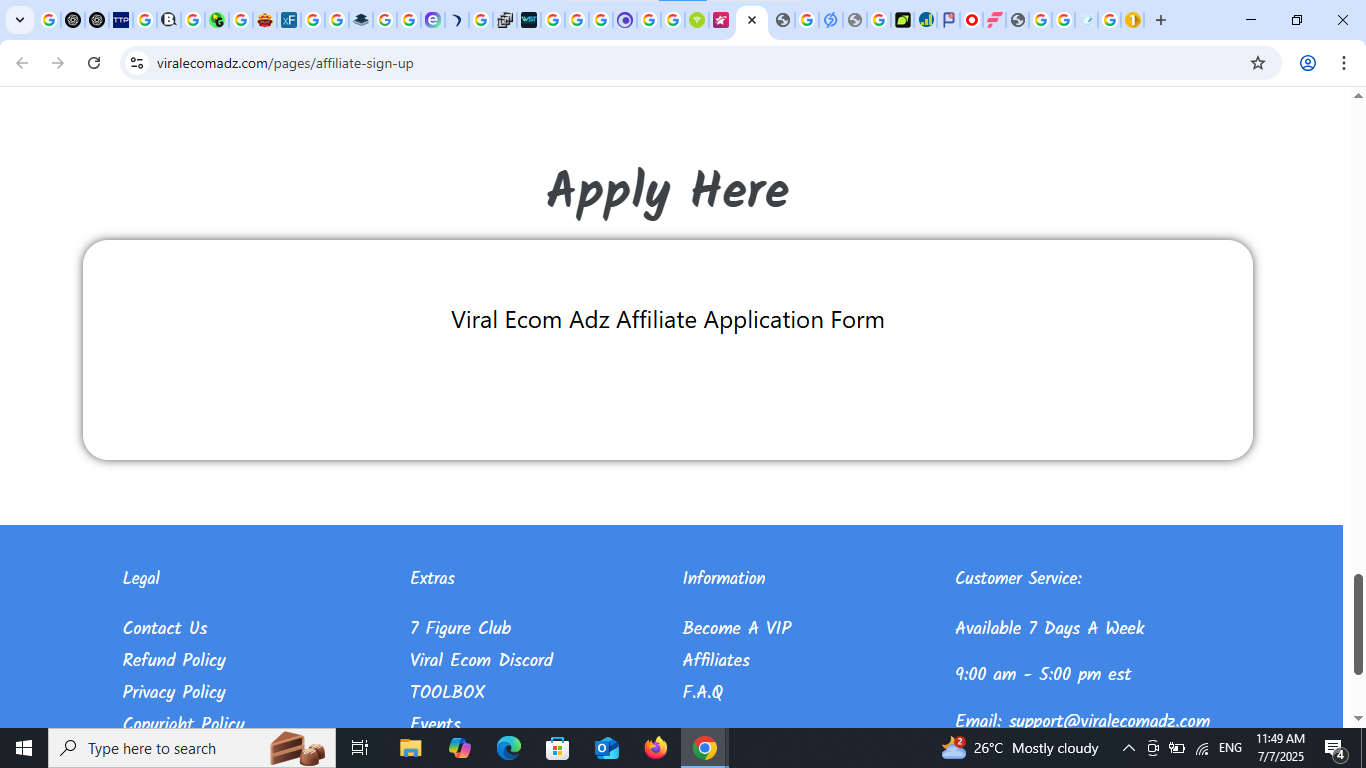Close the current active tab
The height and width of the screenshot is (768, 1366).
point(752,20)
